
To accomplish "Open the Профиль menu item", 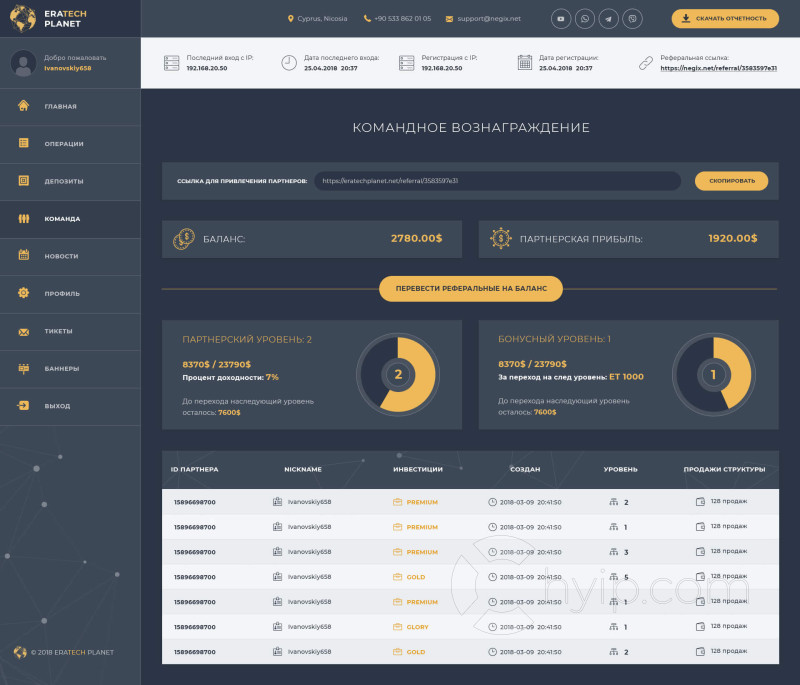I will [70, 294].
